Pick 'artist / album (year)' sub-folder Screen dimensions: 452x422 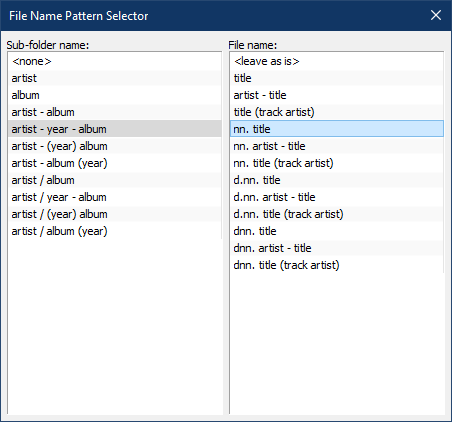[115, 231]
